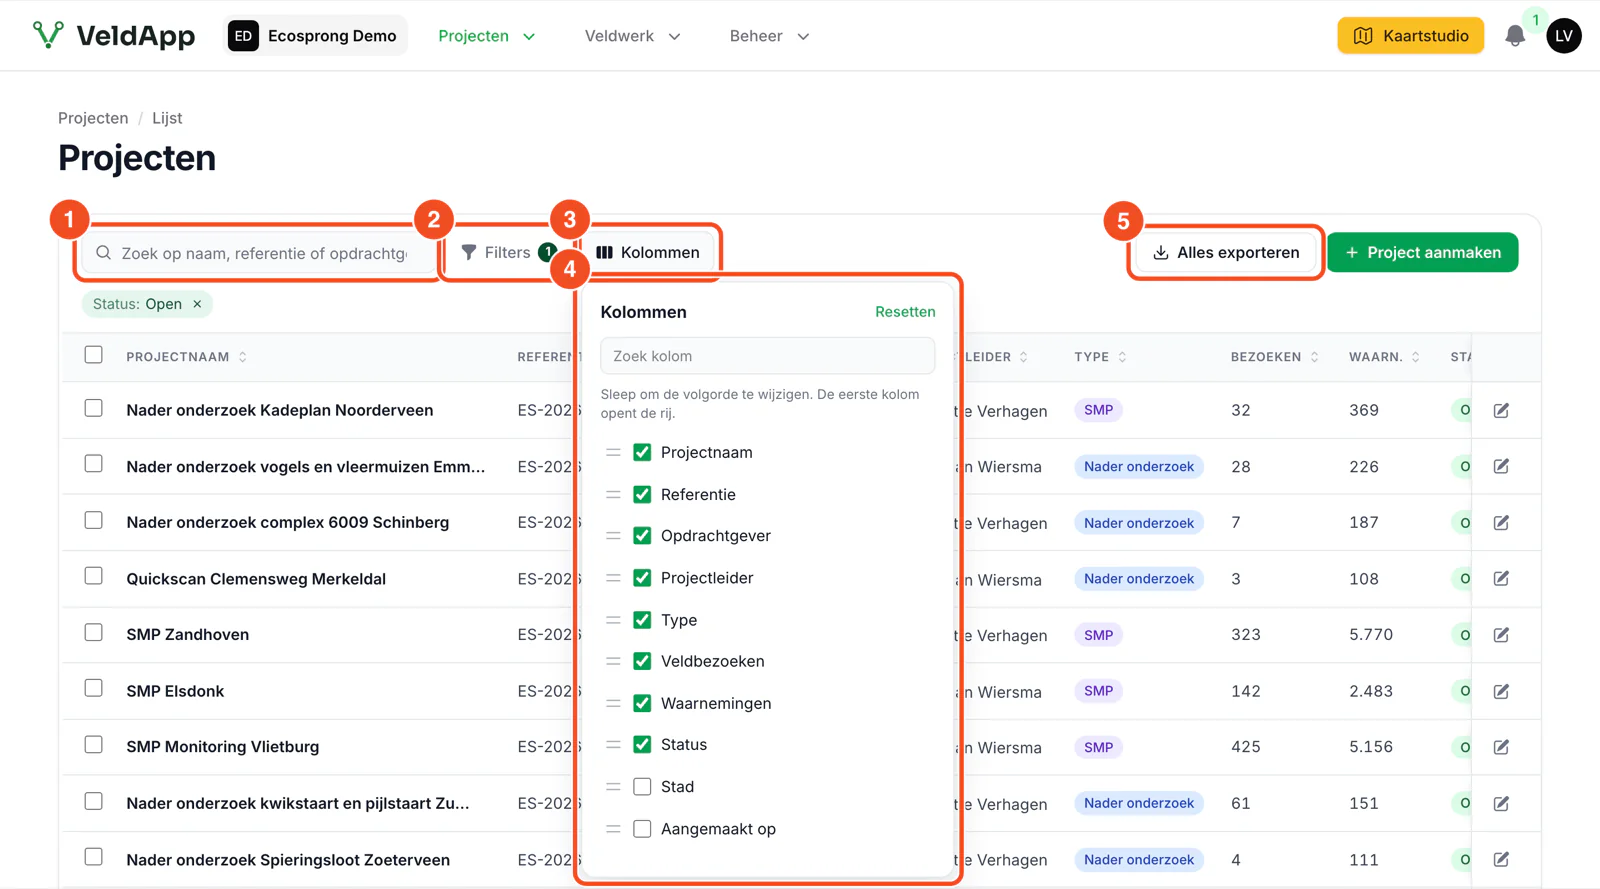Enable the Stad column checkbox
The image size is (1600, 889).
642,787
